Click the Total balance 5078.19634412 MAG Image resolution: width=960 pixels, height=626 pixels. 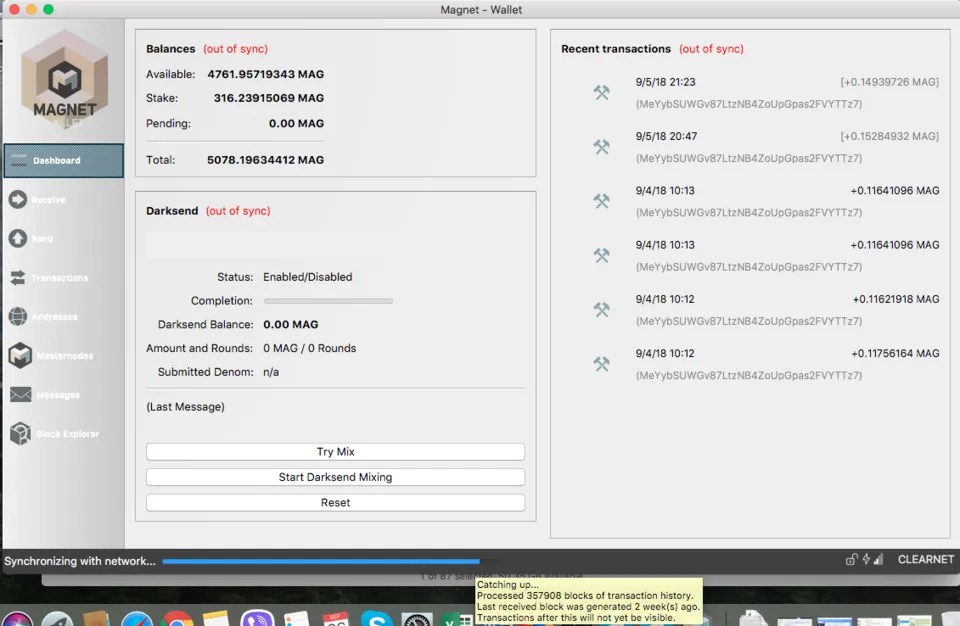click(266, 160)
